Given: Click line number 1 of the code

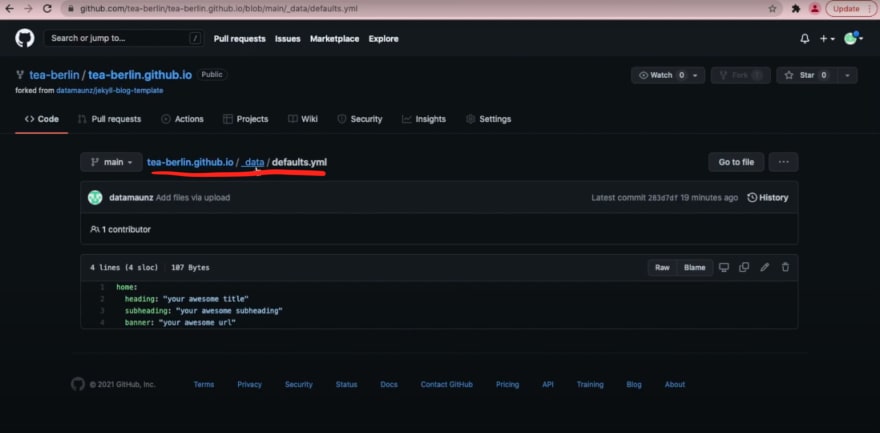Looking at the screenshot, I should pos(102,287).
